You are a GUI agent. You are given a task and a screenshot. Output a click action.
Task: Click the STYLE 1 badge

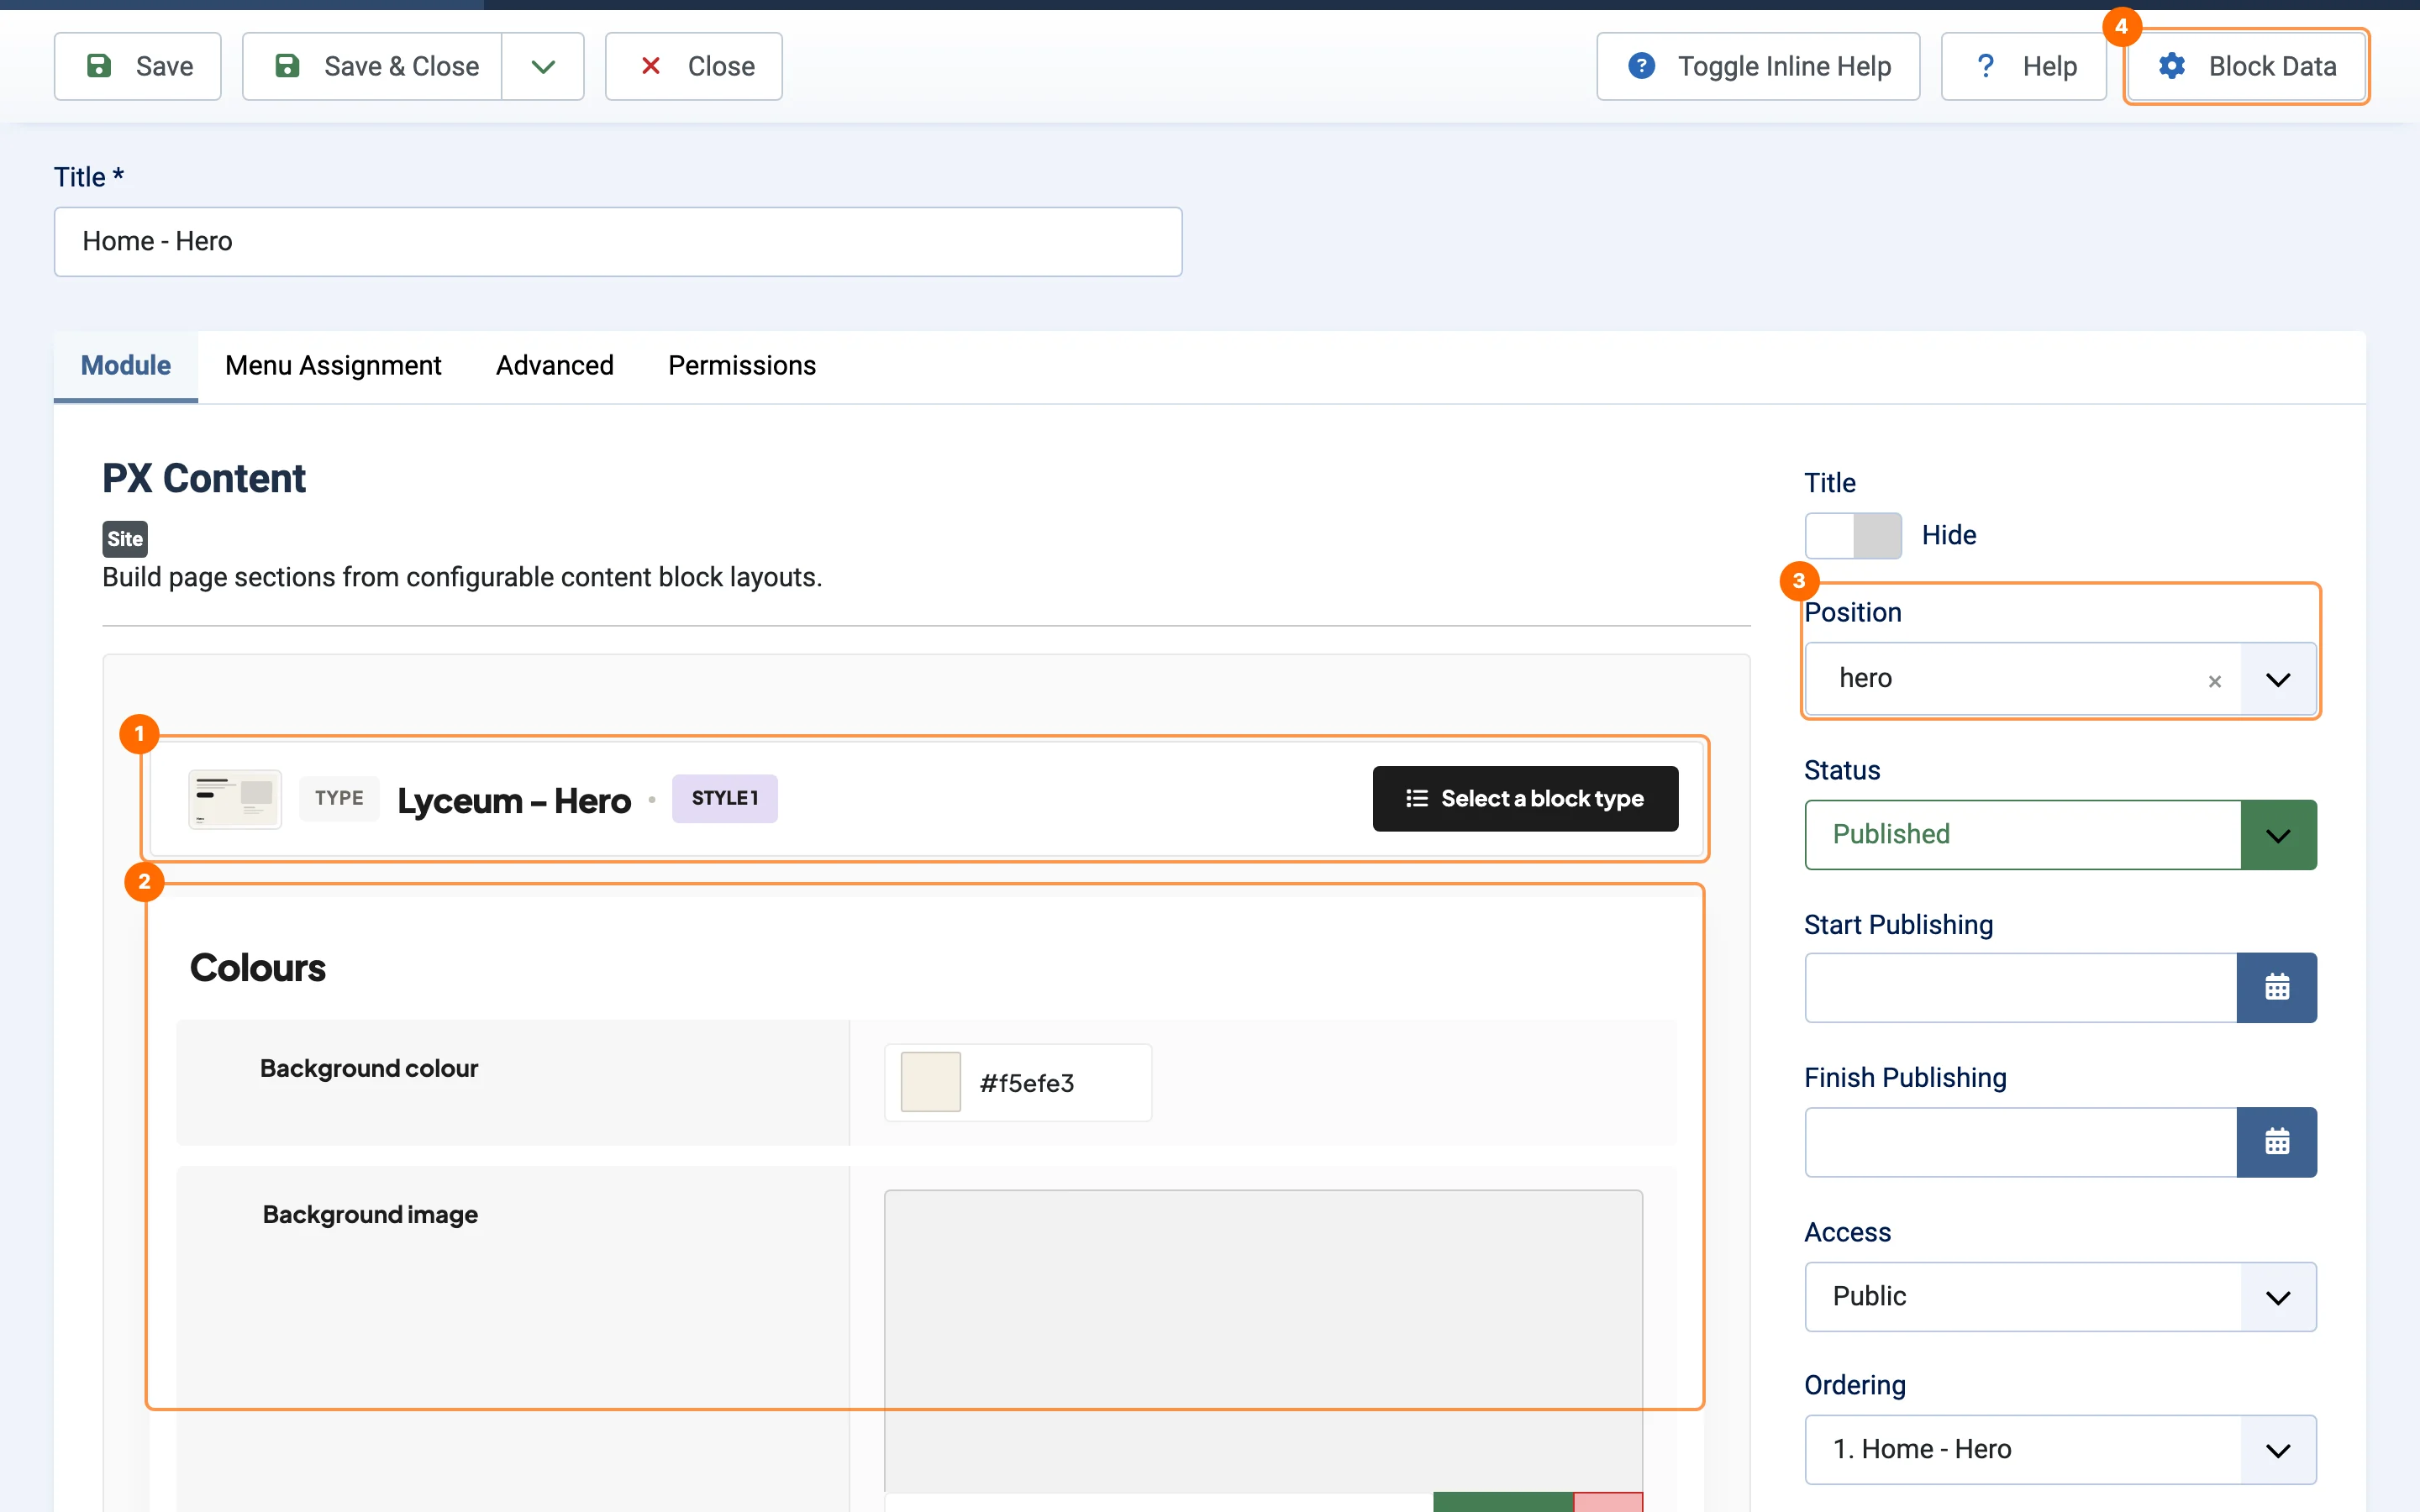tap(725, 799)
